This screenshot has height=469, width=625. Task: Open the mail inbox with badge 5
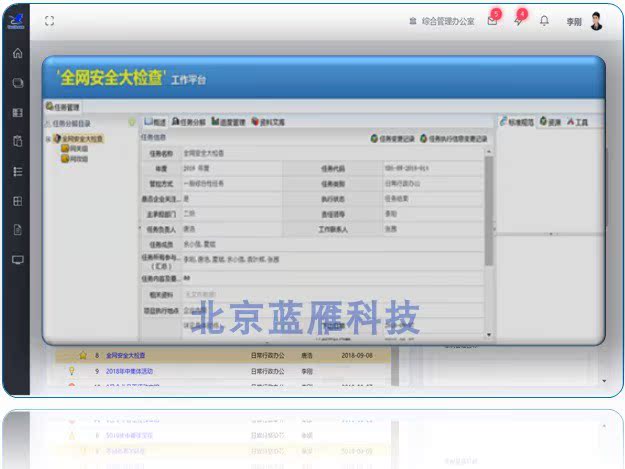tap(493, 21)
